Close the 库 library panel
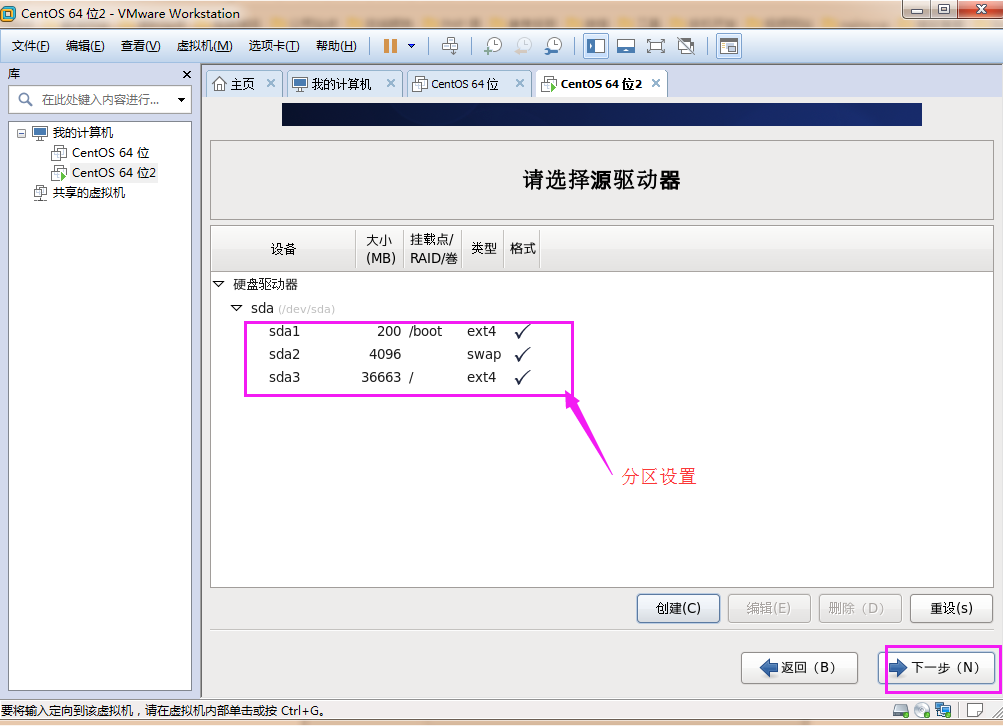 (187, 74)
